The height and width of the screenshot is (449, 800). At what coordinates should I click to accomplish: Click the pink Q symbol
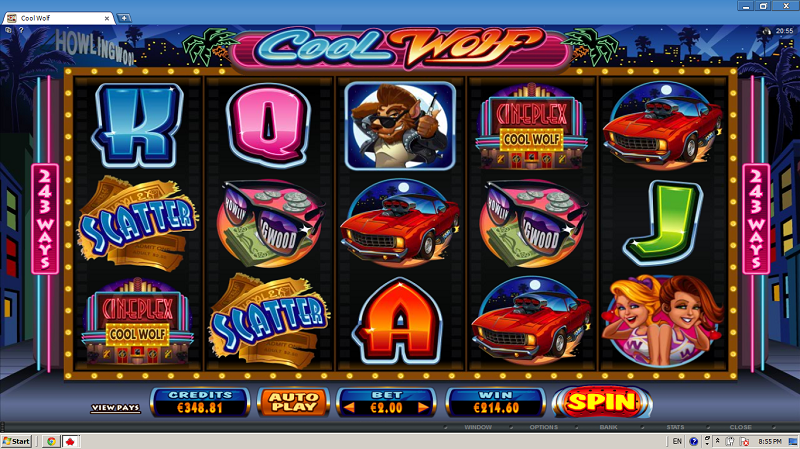269,126
